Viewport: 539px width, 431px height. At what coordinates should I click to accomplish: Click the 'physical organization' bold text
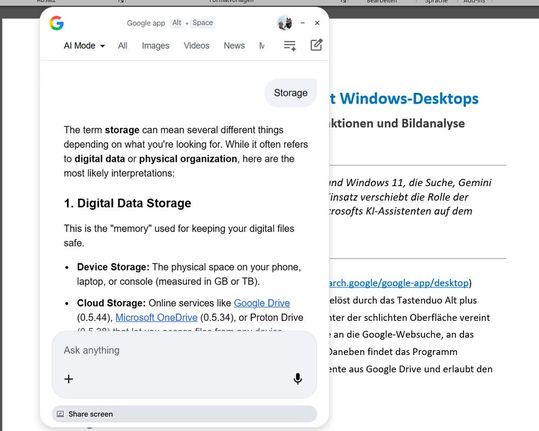(188, 159)
